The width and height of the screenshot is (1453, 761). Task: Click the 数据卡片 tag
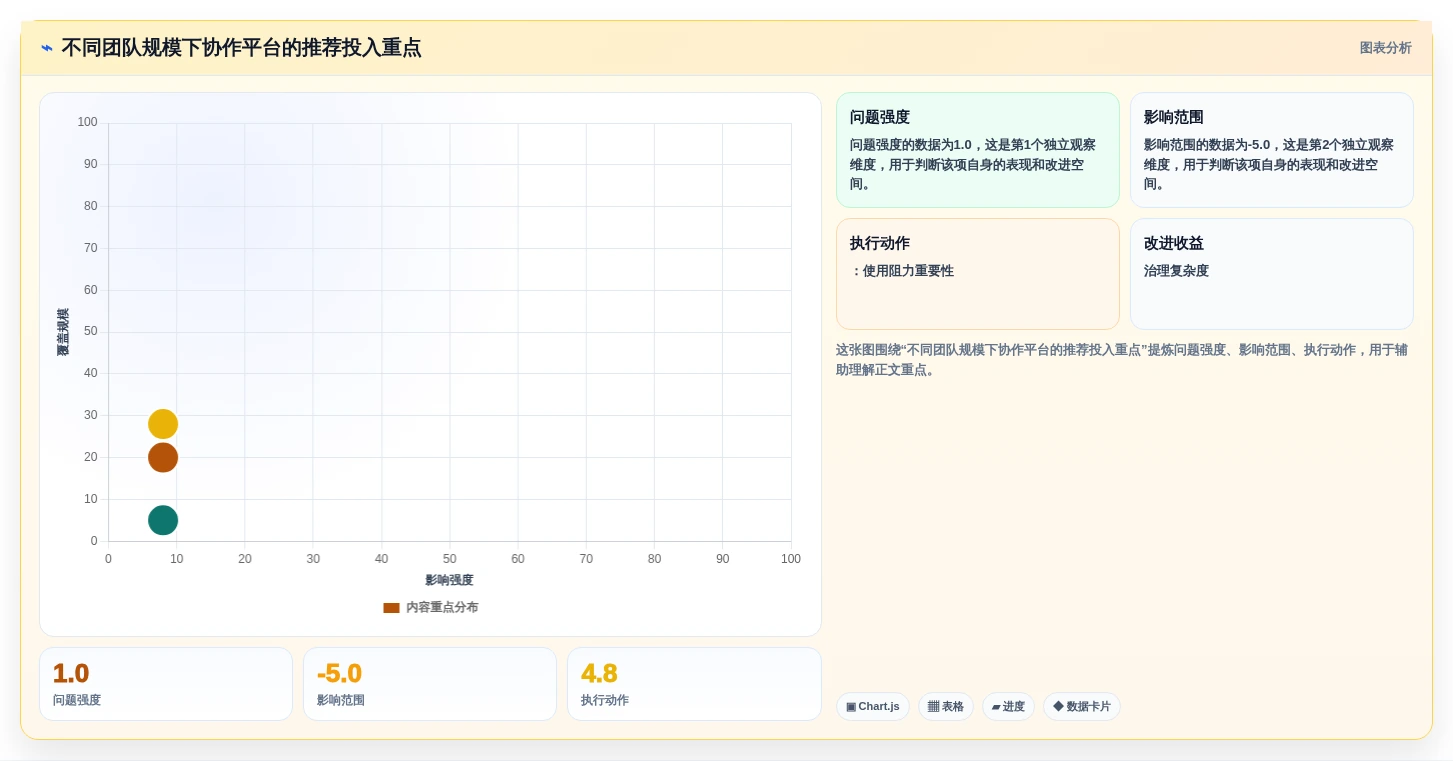coord(1082,706)
